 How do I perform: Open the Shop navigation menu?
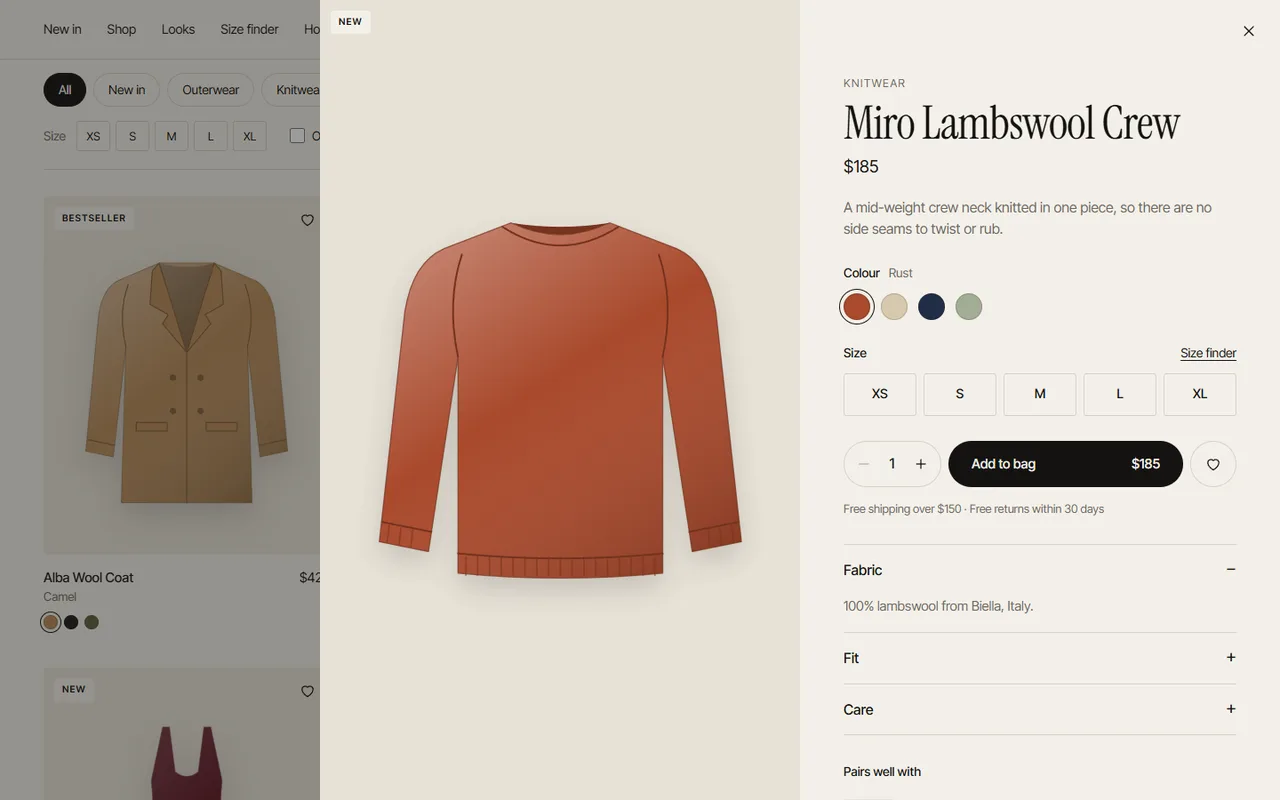(121, 29)
